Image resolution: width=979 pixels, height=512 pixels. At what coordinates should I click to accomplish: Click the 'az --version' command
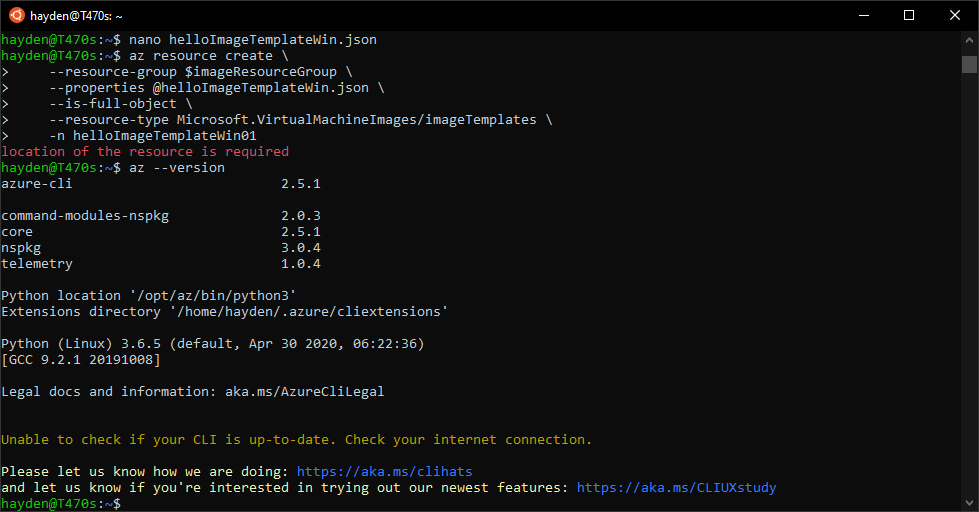(x=177, y=168)
